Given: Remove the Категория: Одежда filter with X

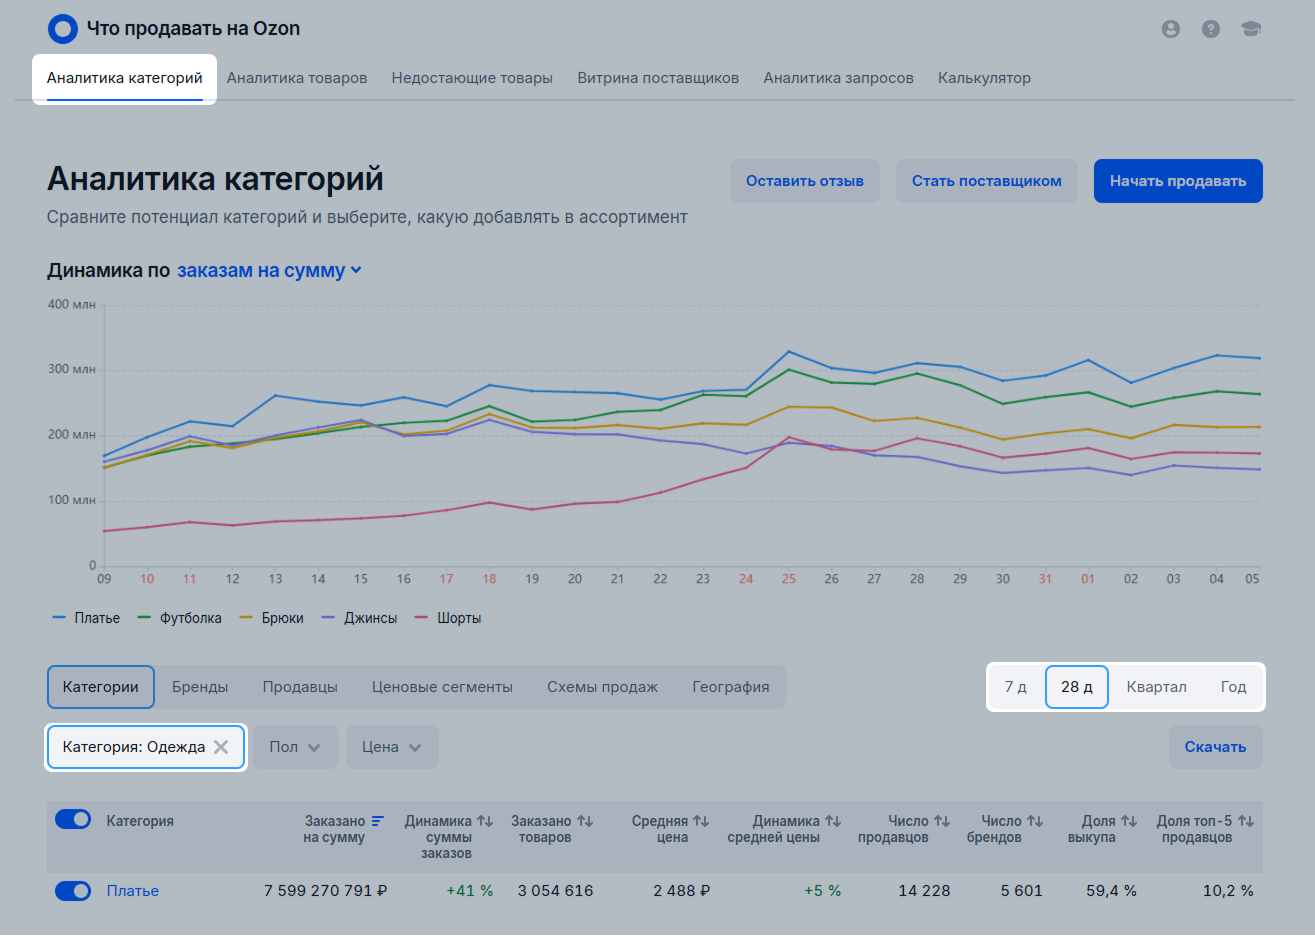Looking at the screenshot, I should click(x=221, y=747).
